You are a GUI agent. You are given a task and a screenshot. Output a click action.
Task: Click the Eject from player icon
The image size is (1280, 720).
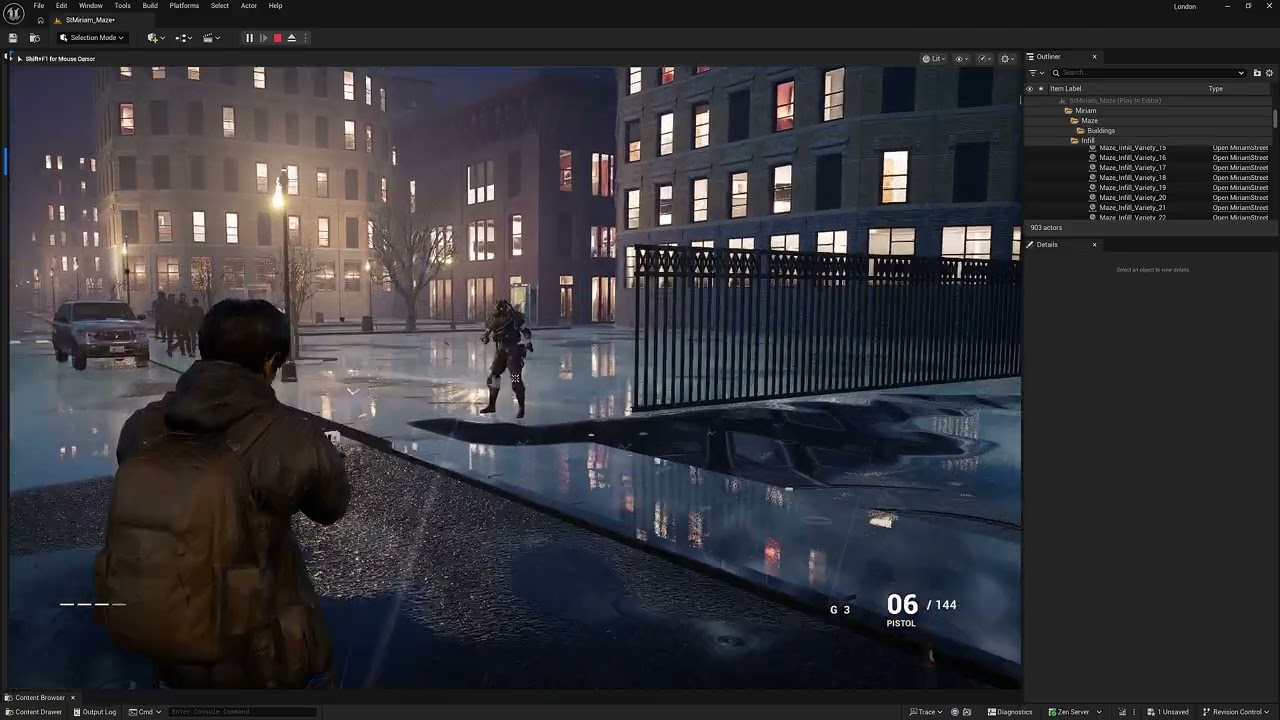[x=291, y=38]
